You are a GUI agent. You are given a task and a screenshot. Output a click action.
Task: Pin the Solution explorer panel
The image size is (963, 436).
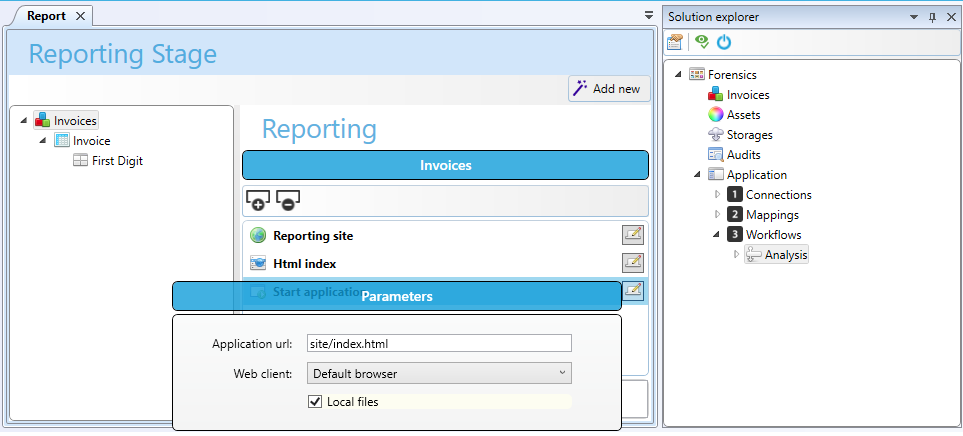pos(932,17)
